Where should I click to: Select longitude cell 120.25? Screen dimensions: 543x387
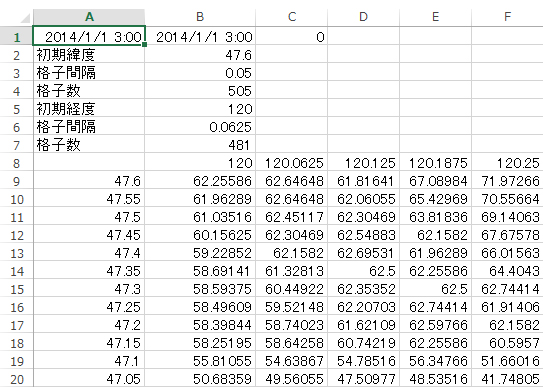[x=507, y=163]
